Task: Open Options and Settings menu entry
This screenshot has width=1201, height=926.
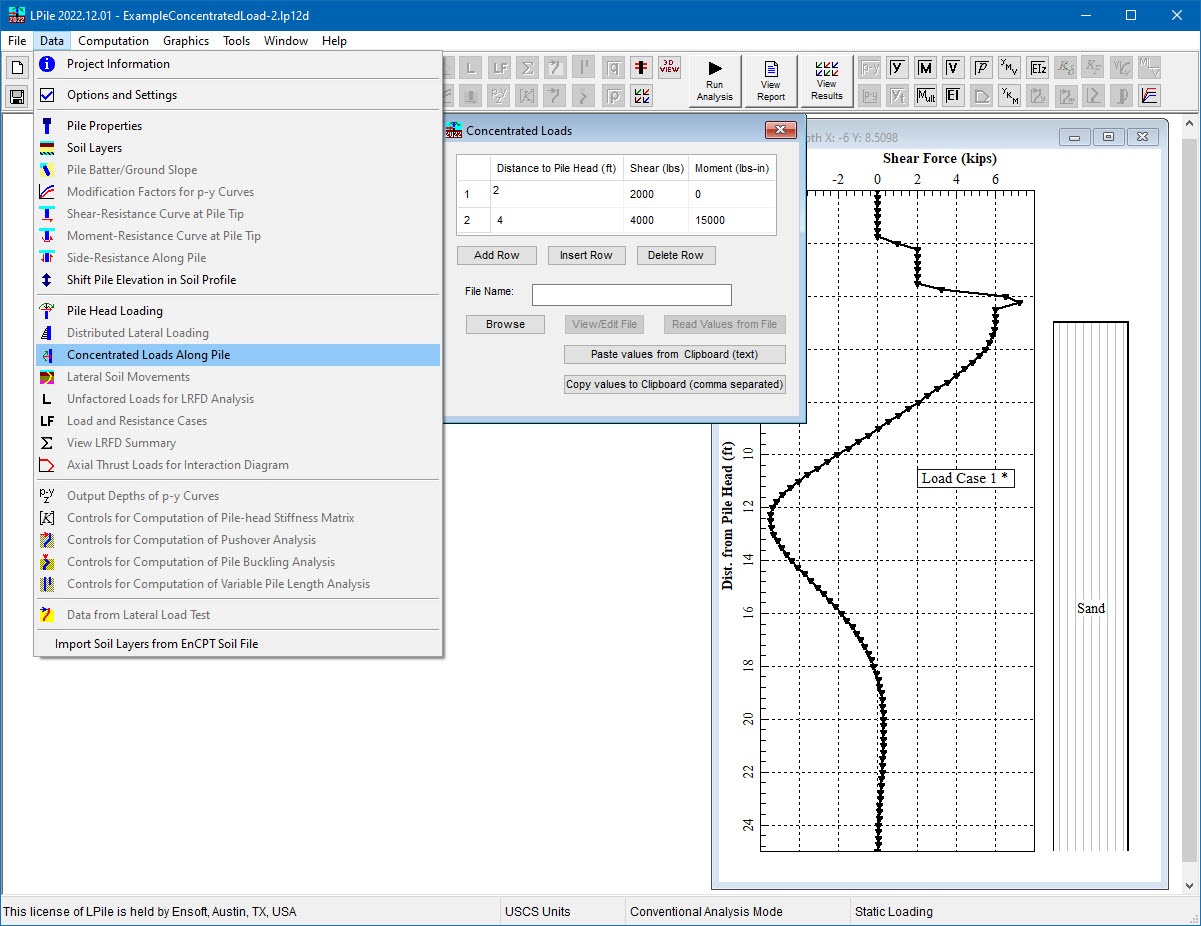Action: [x=122, y=95]
